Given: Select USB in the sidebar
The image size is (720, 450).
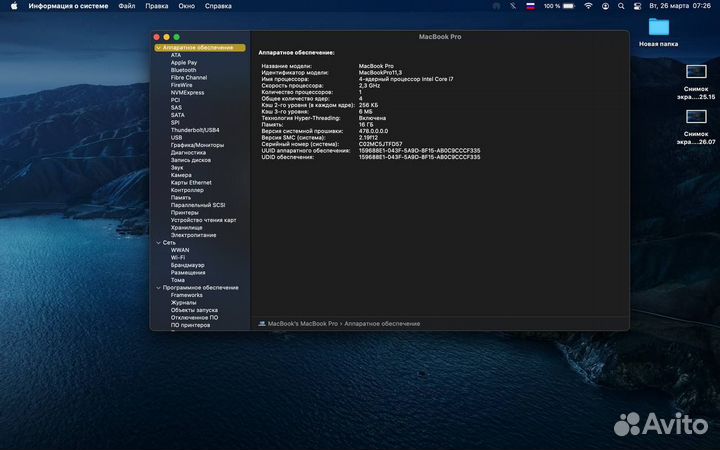Looking at the screenshot, I should (176, 137).
